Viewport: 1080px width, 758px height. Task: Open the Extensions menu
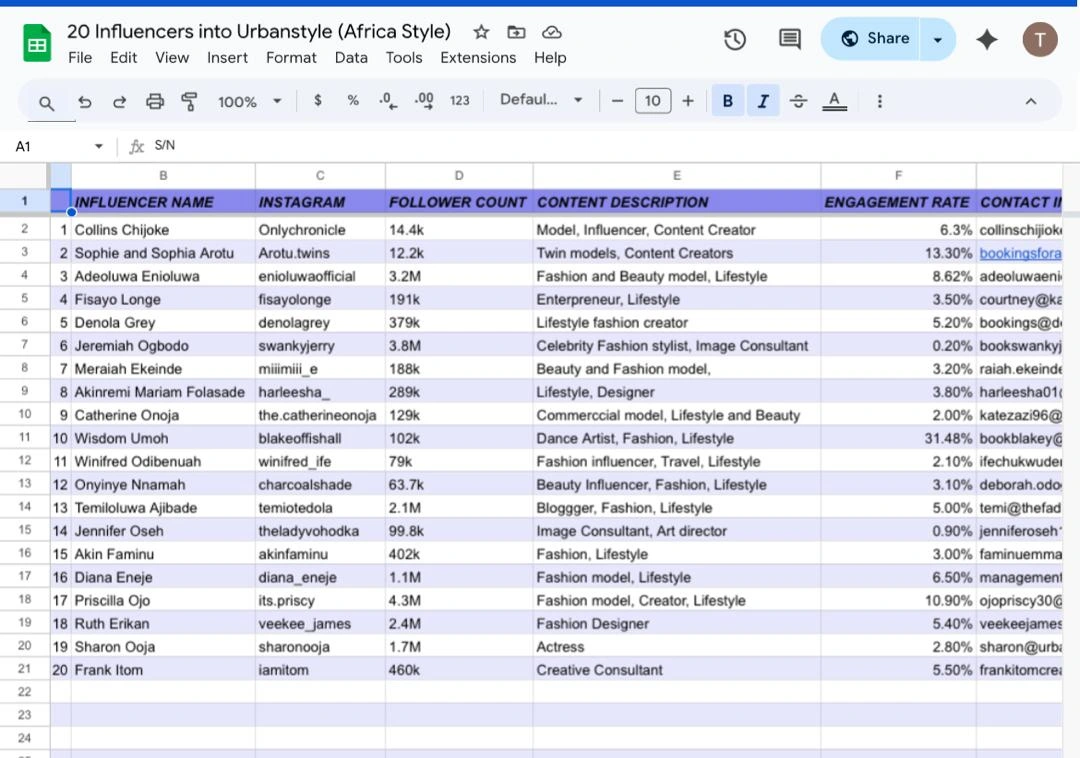pyautogui.click(x=478, y=58)
